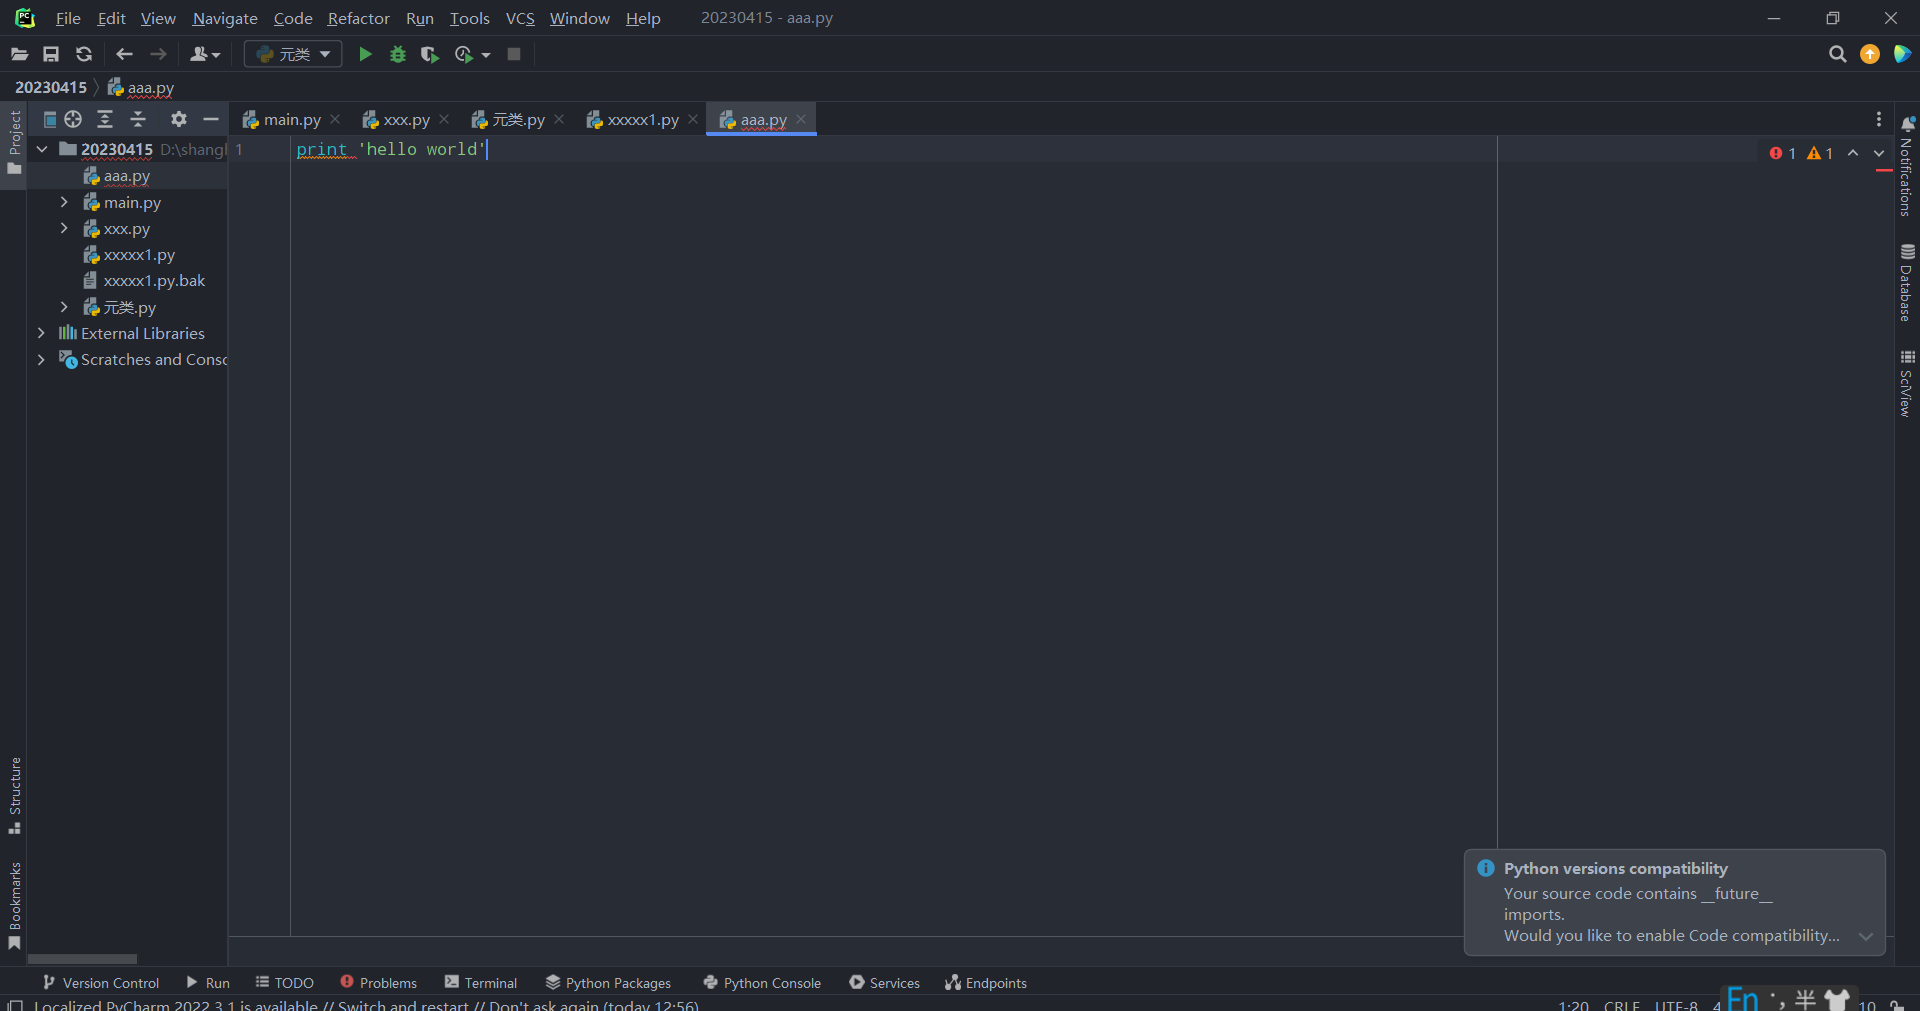Jump to previous highlighted error arrow
Viewport: 1920px width, 1011px height.
[1853, 153]
